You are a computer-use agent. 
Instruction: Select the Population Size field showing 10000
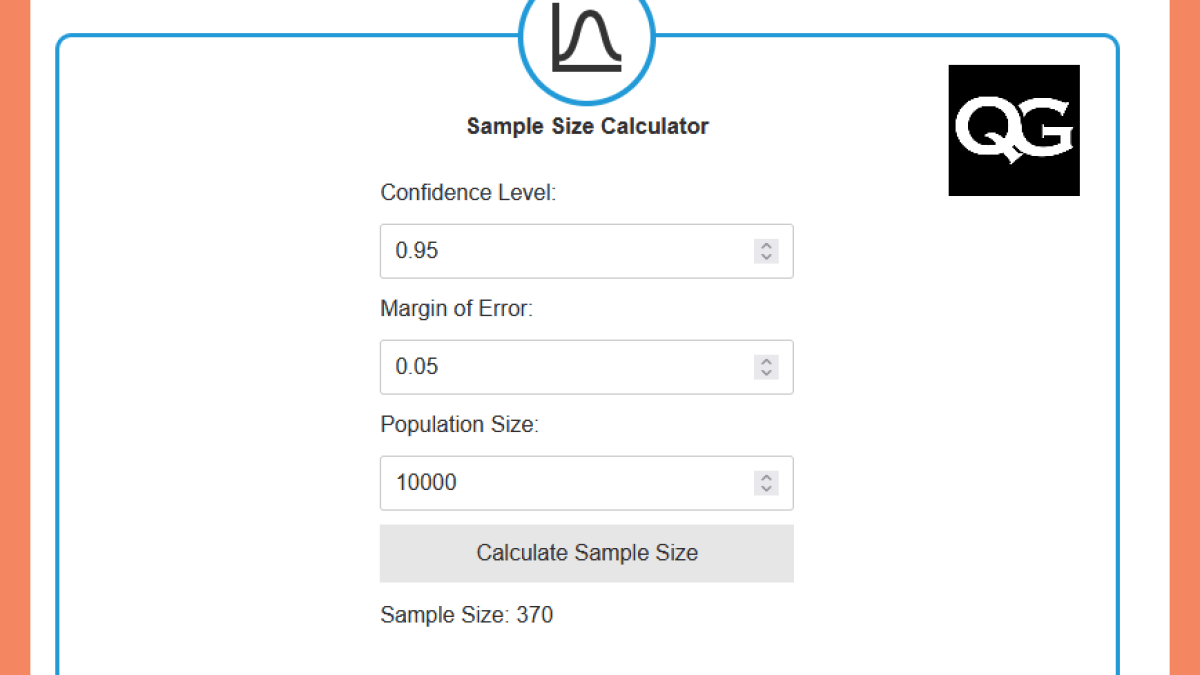560,483
